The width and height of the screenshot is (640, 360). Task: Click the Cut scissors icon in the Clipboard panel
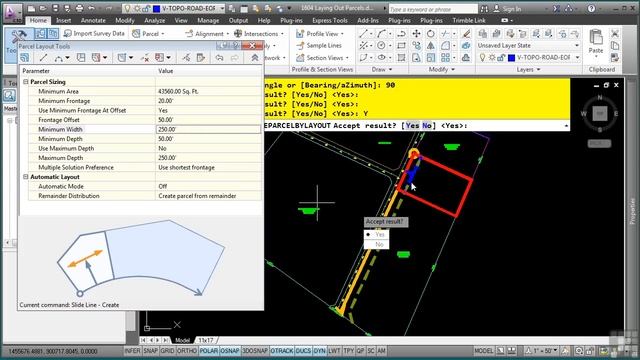coord(615,34)
